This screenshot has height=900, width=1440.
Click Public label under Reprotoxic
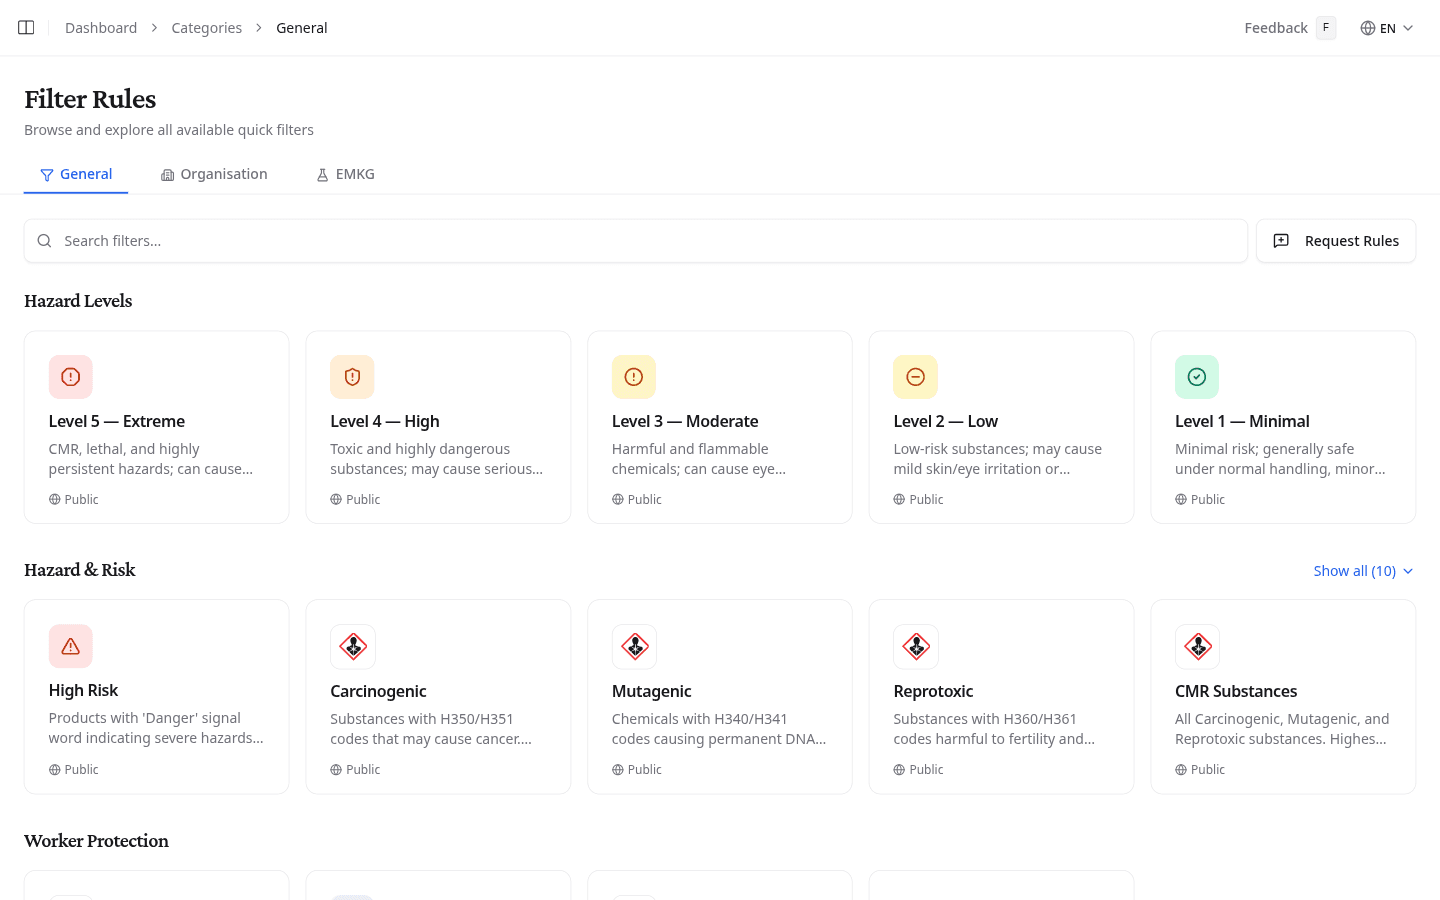coord(927,769)
